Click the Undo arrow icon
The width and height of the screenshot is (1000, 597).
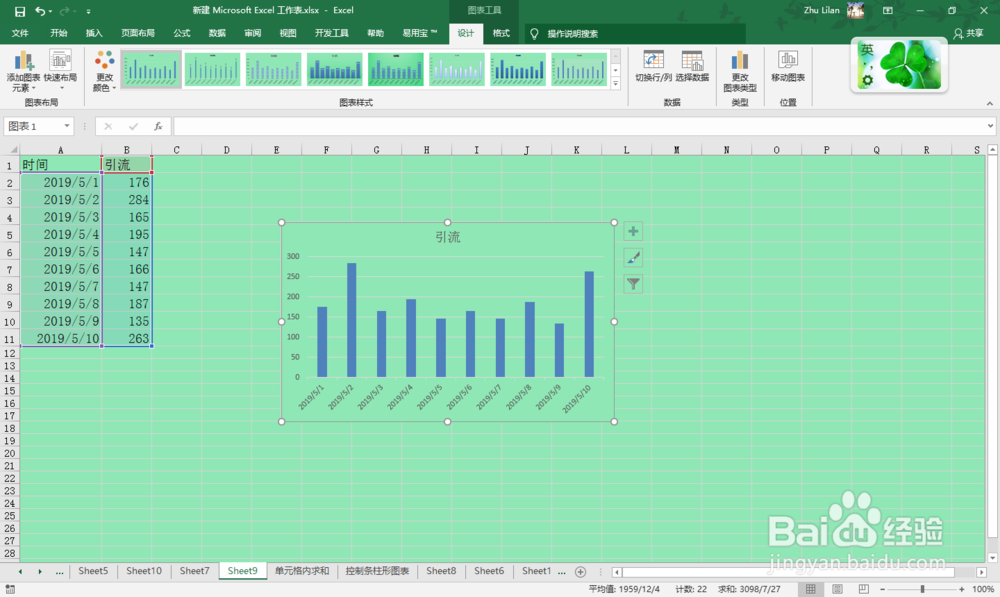tap(40, 11)
